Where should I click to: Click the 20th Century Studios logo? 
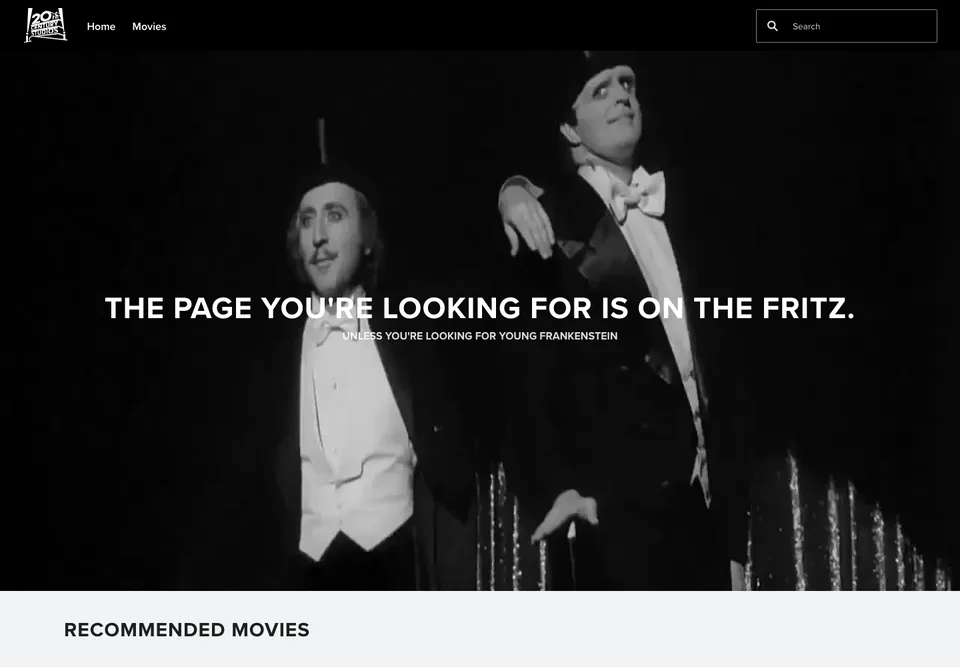[45, 25]
